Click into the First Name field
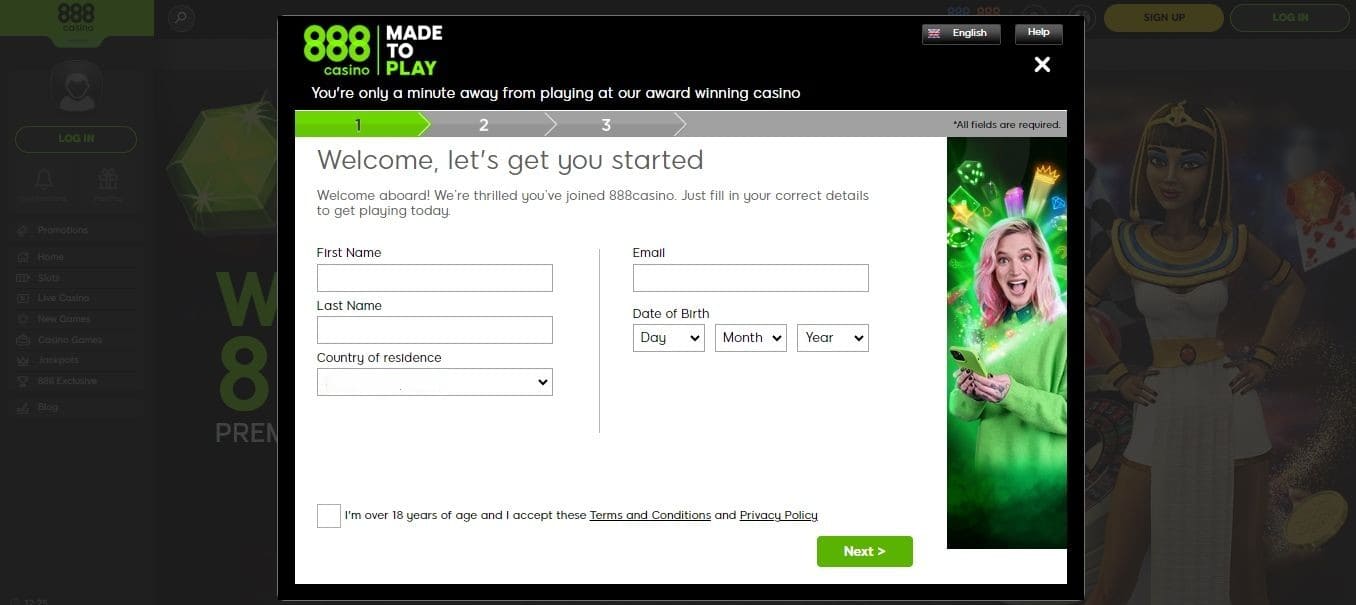 point(434,278)
